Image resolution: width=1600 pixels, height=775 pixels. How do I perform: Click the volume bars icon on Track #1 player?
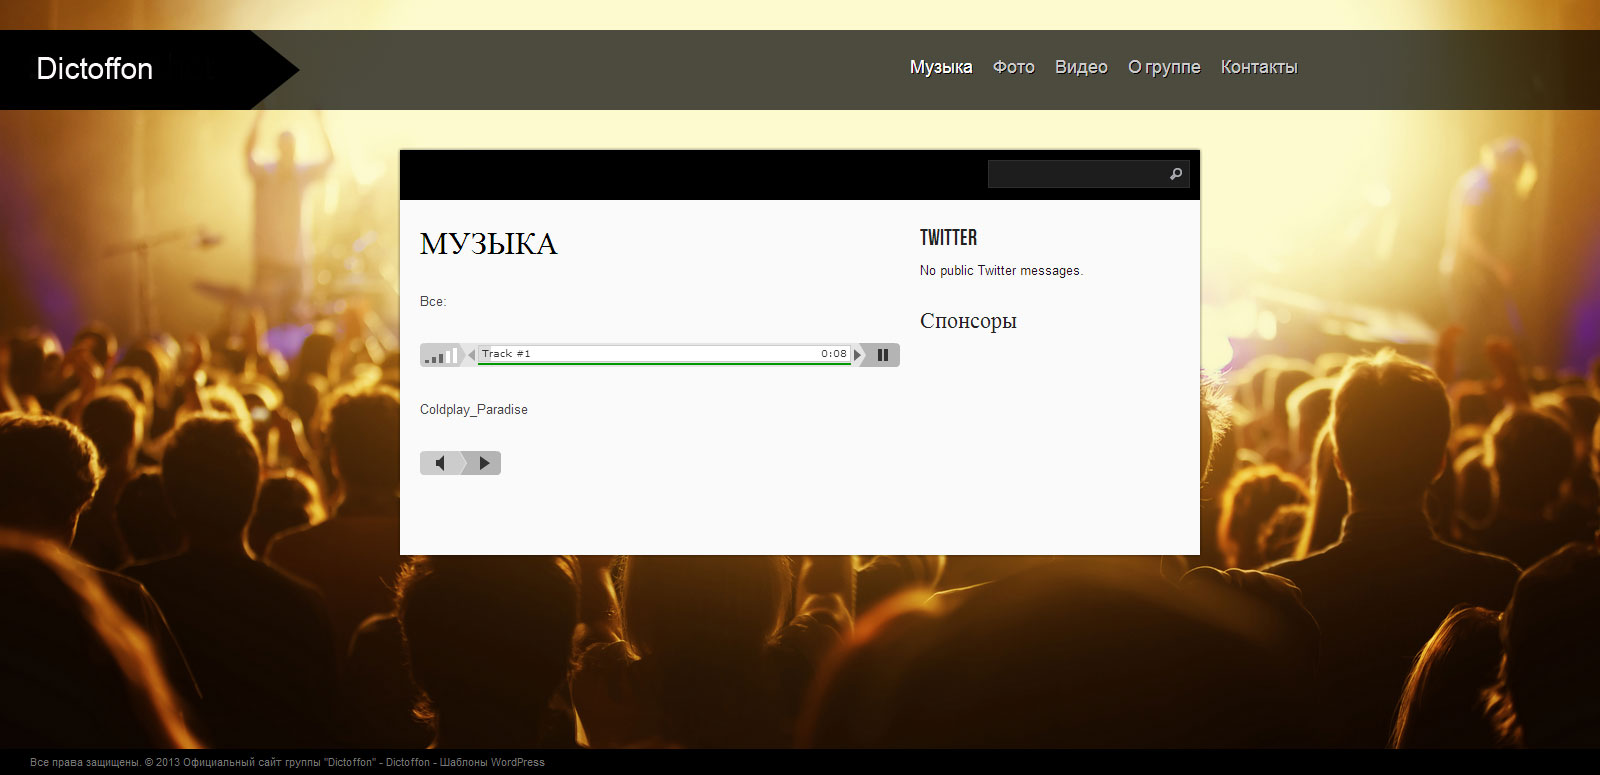pyautogui.click(x=440, y=355)
